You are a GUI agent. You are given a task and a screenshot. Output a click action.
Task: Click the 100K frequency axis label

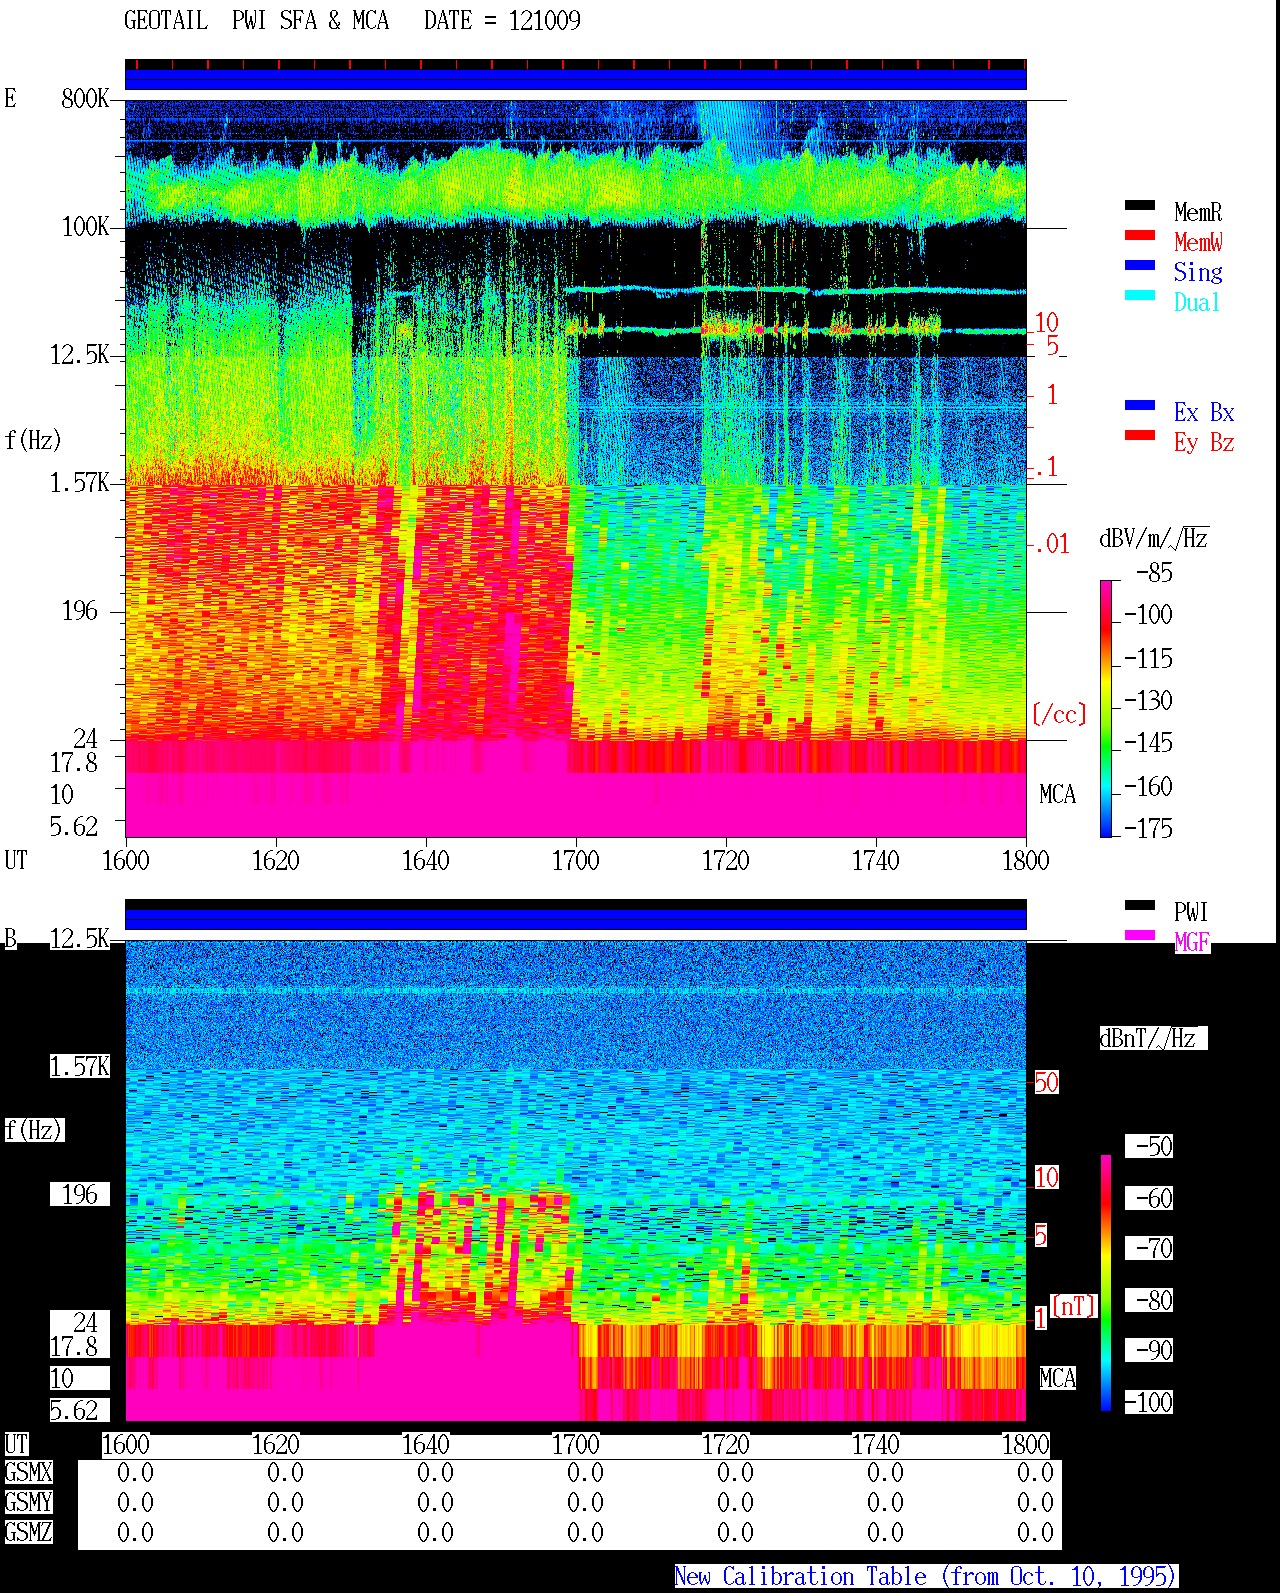pos(85,226)
